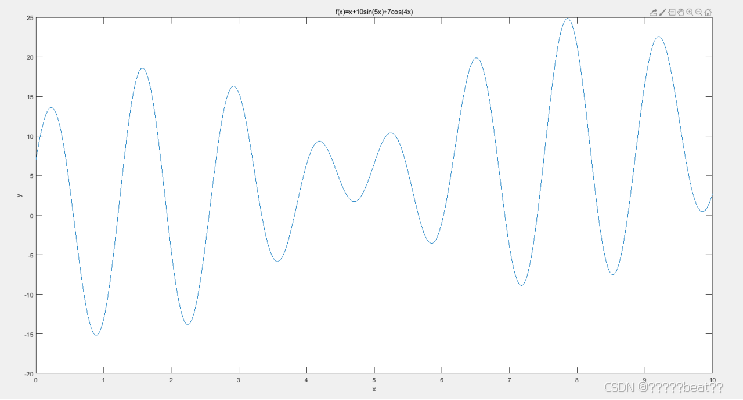Click the plot title f(x) formula
Image resolution: width=743 pixels, height=400 pixels.
[374, 11]
